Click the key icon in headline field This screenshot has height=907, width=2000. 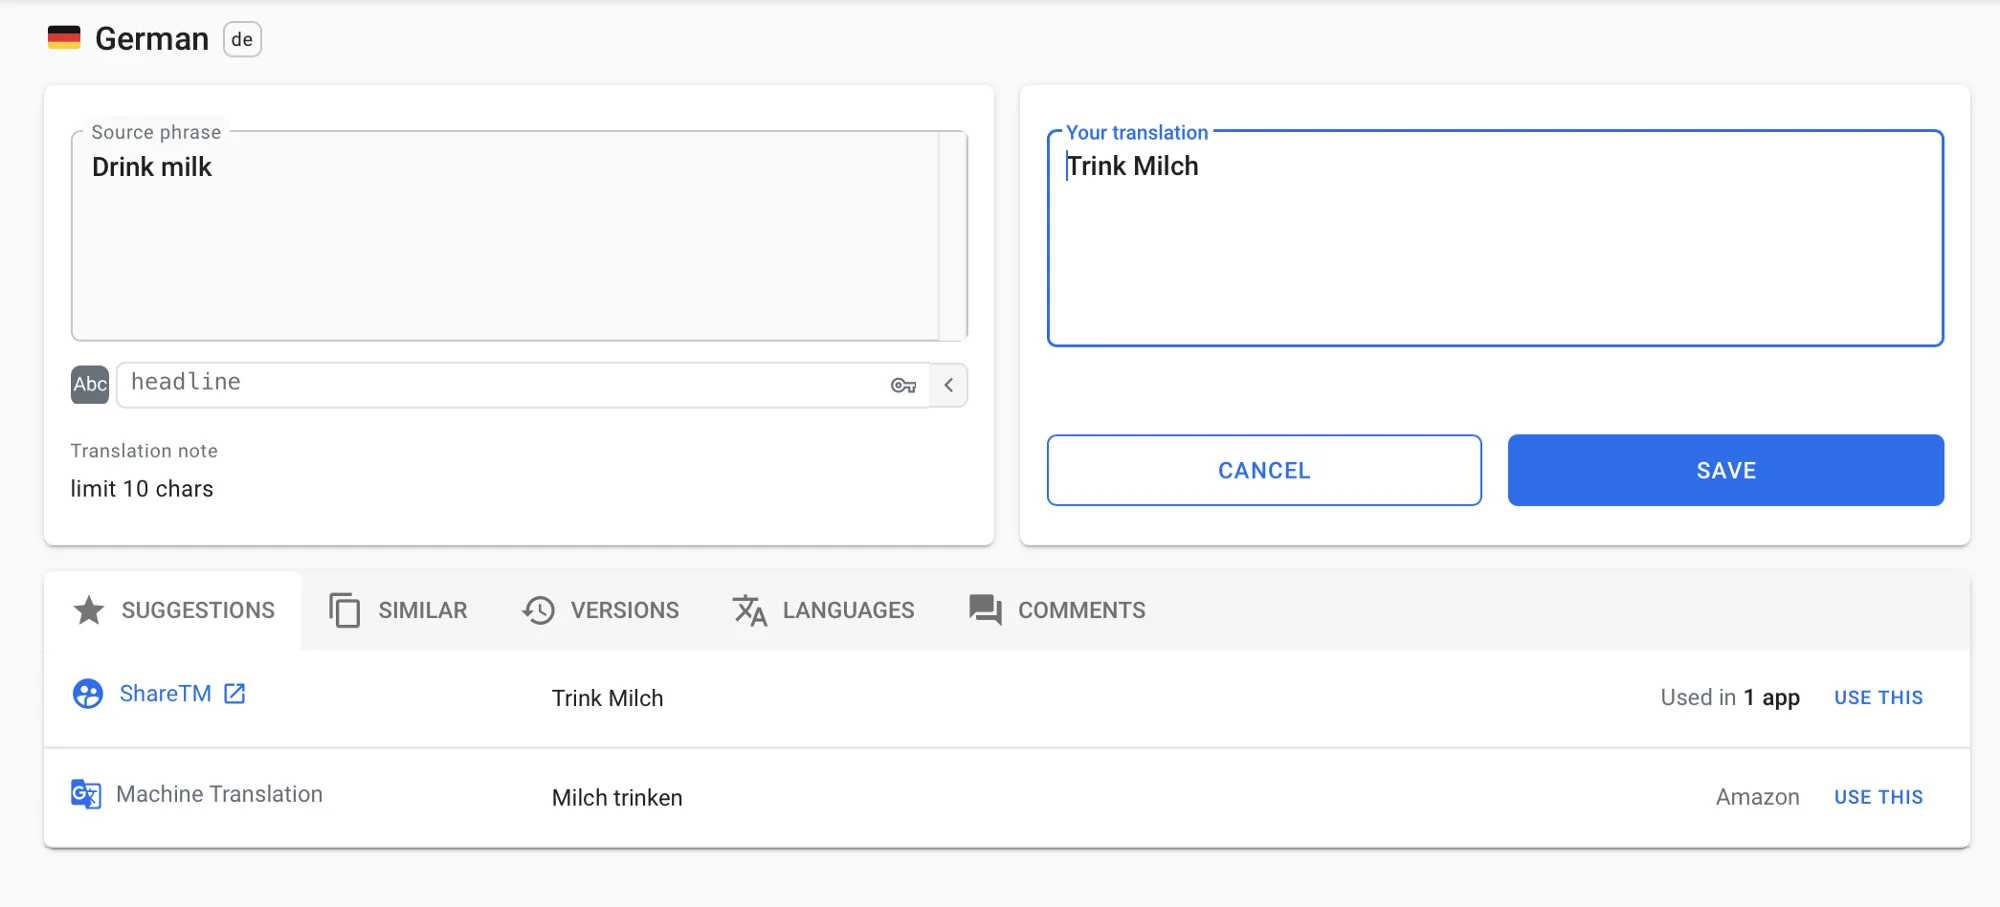903,385
